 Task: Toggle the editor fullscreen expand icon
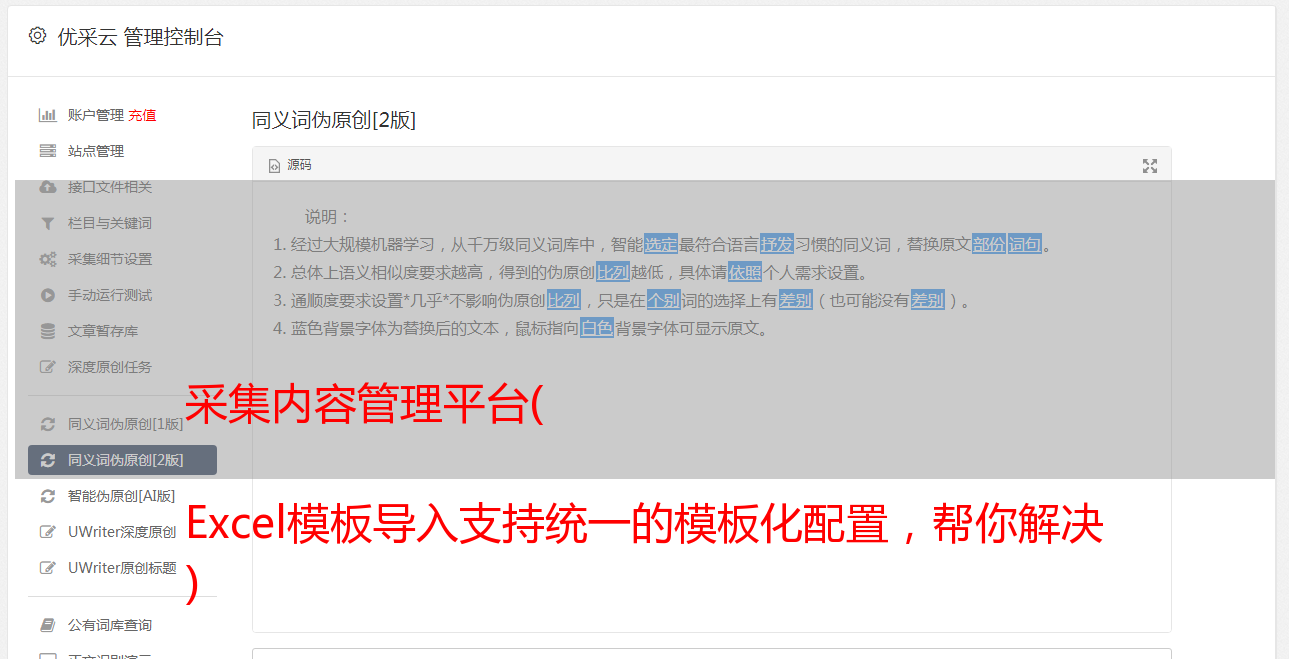coord(1150,166)
